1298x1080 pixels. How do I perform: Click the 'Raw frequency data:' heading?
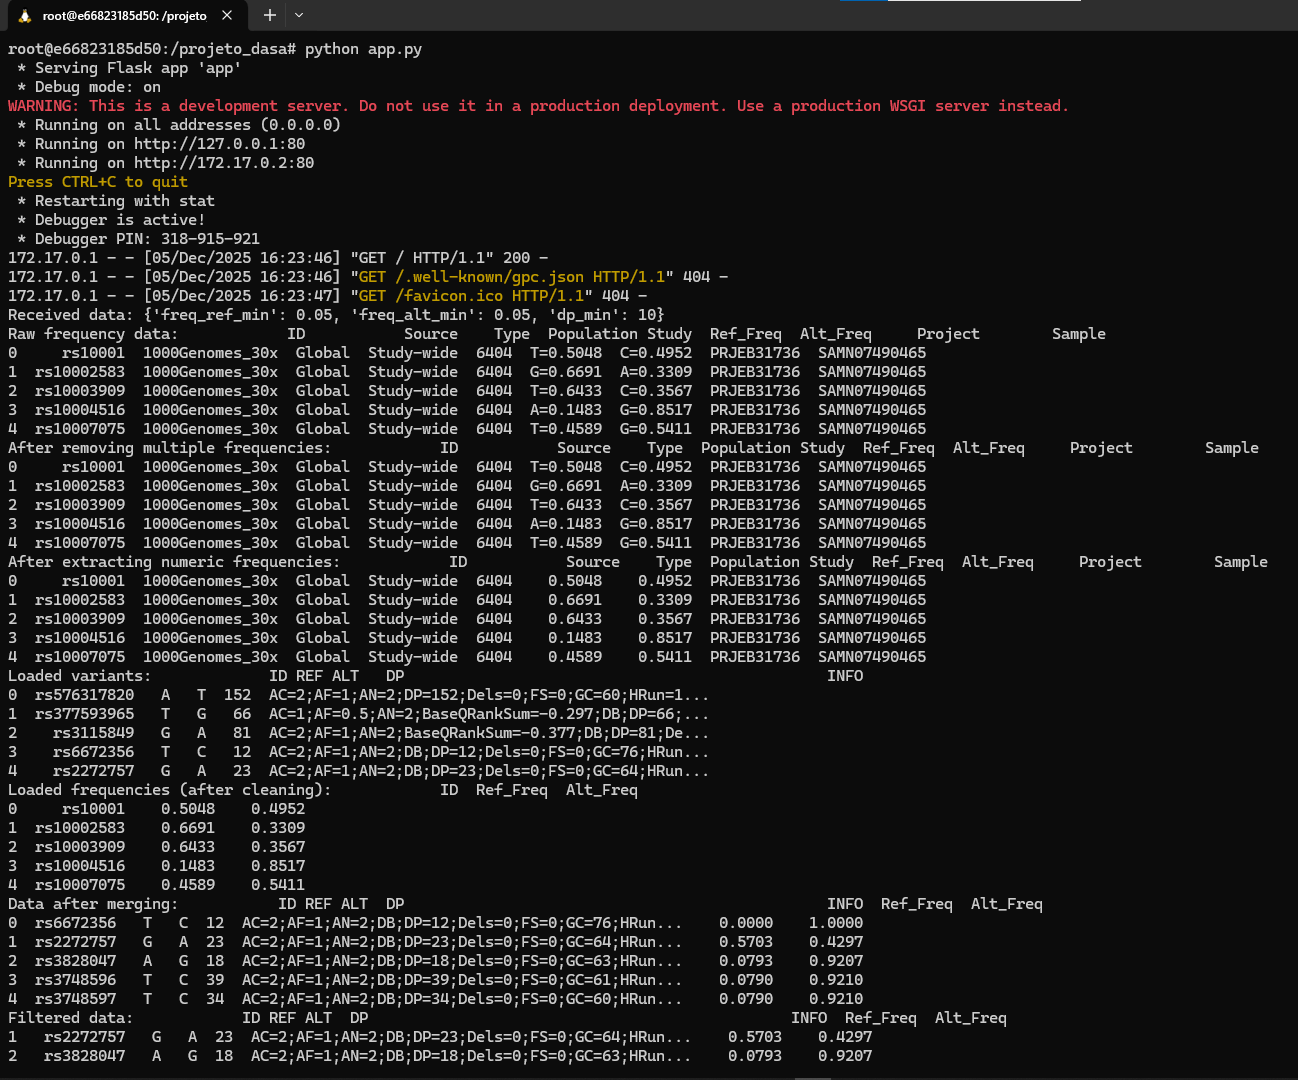pyautogui.click(x=93, y=334)
